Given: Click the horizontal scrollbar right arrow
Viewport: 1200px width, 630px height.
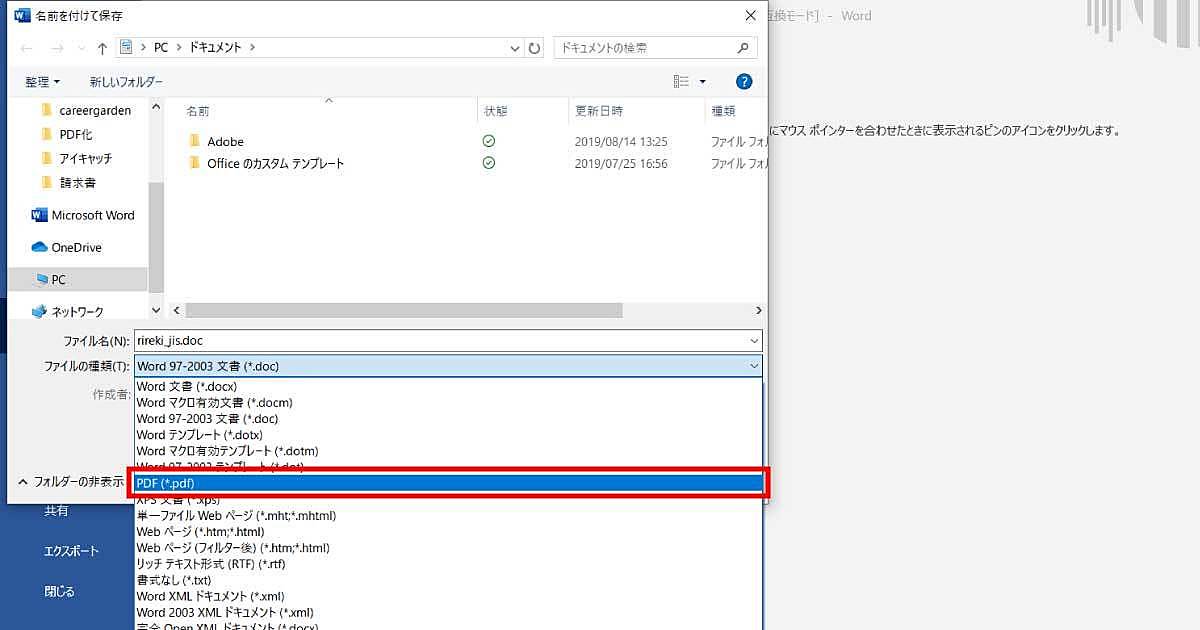Looking at the screenshot, I should [x=759, y=311].
